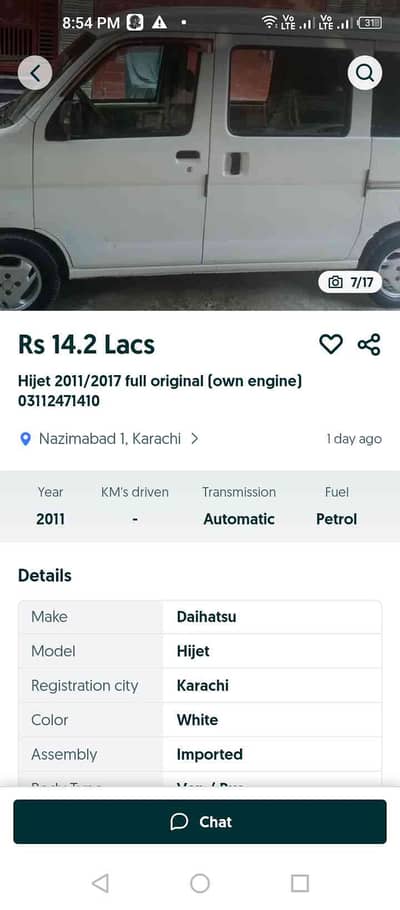
Task: Tap the blue location pin icon
Action: pyautogui.click(x=25, y=439)
